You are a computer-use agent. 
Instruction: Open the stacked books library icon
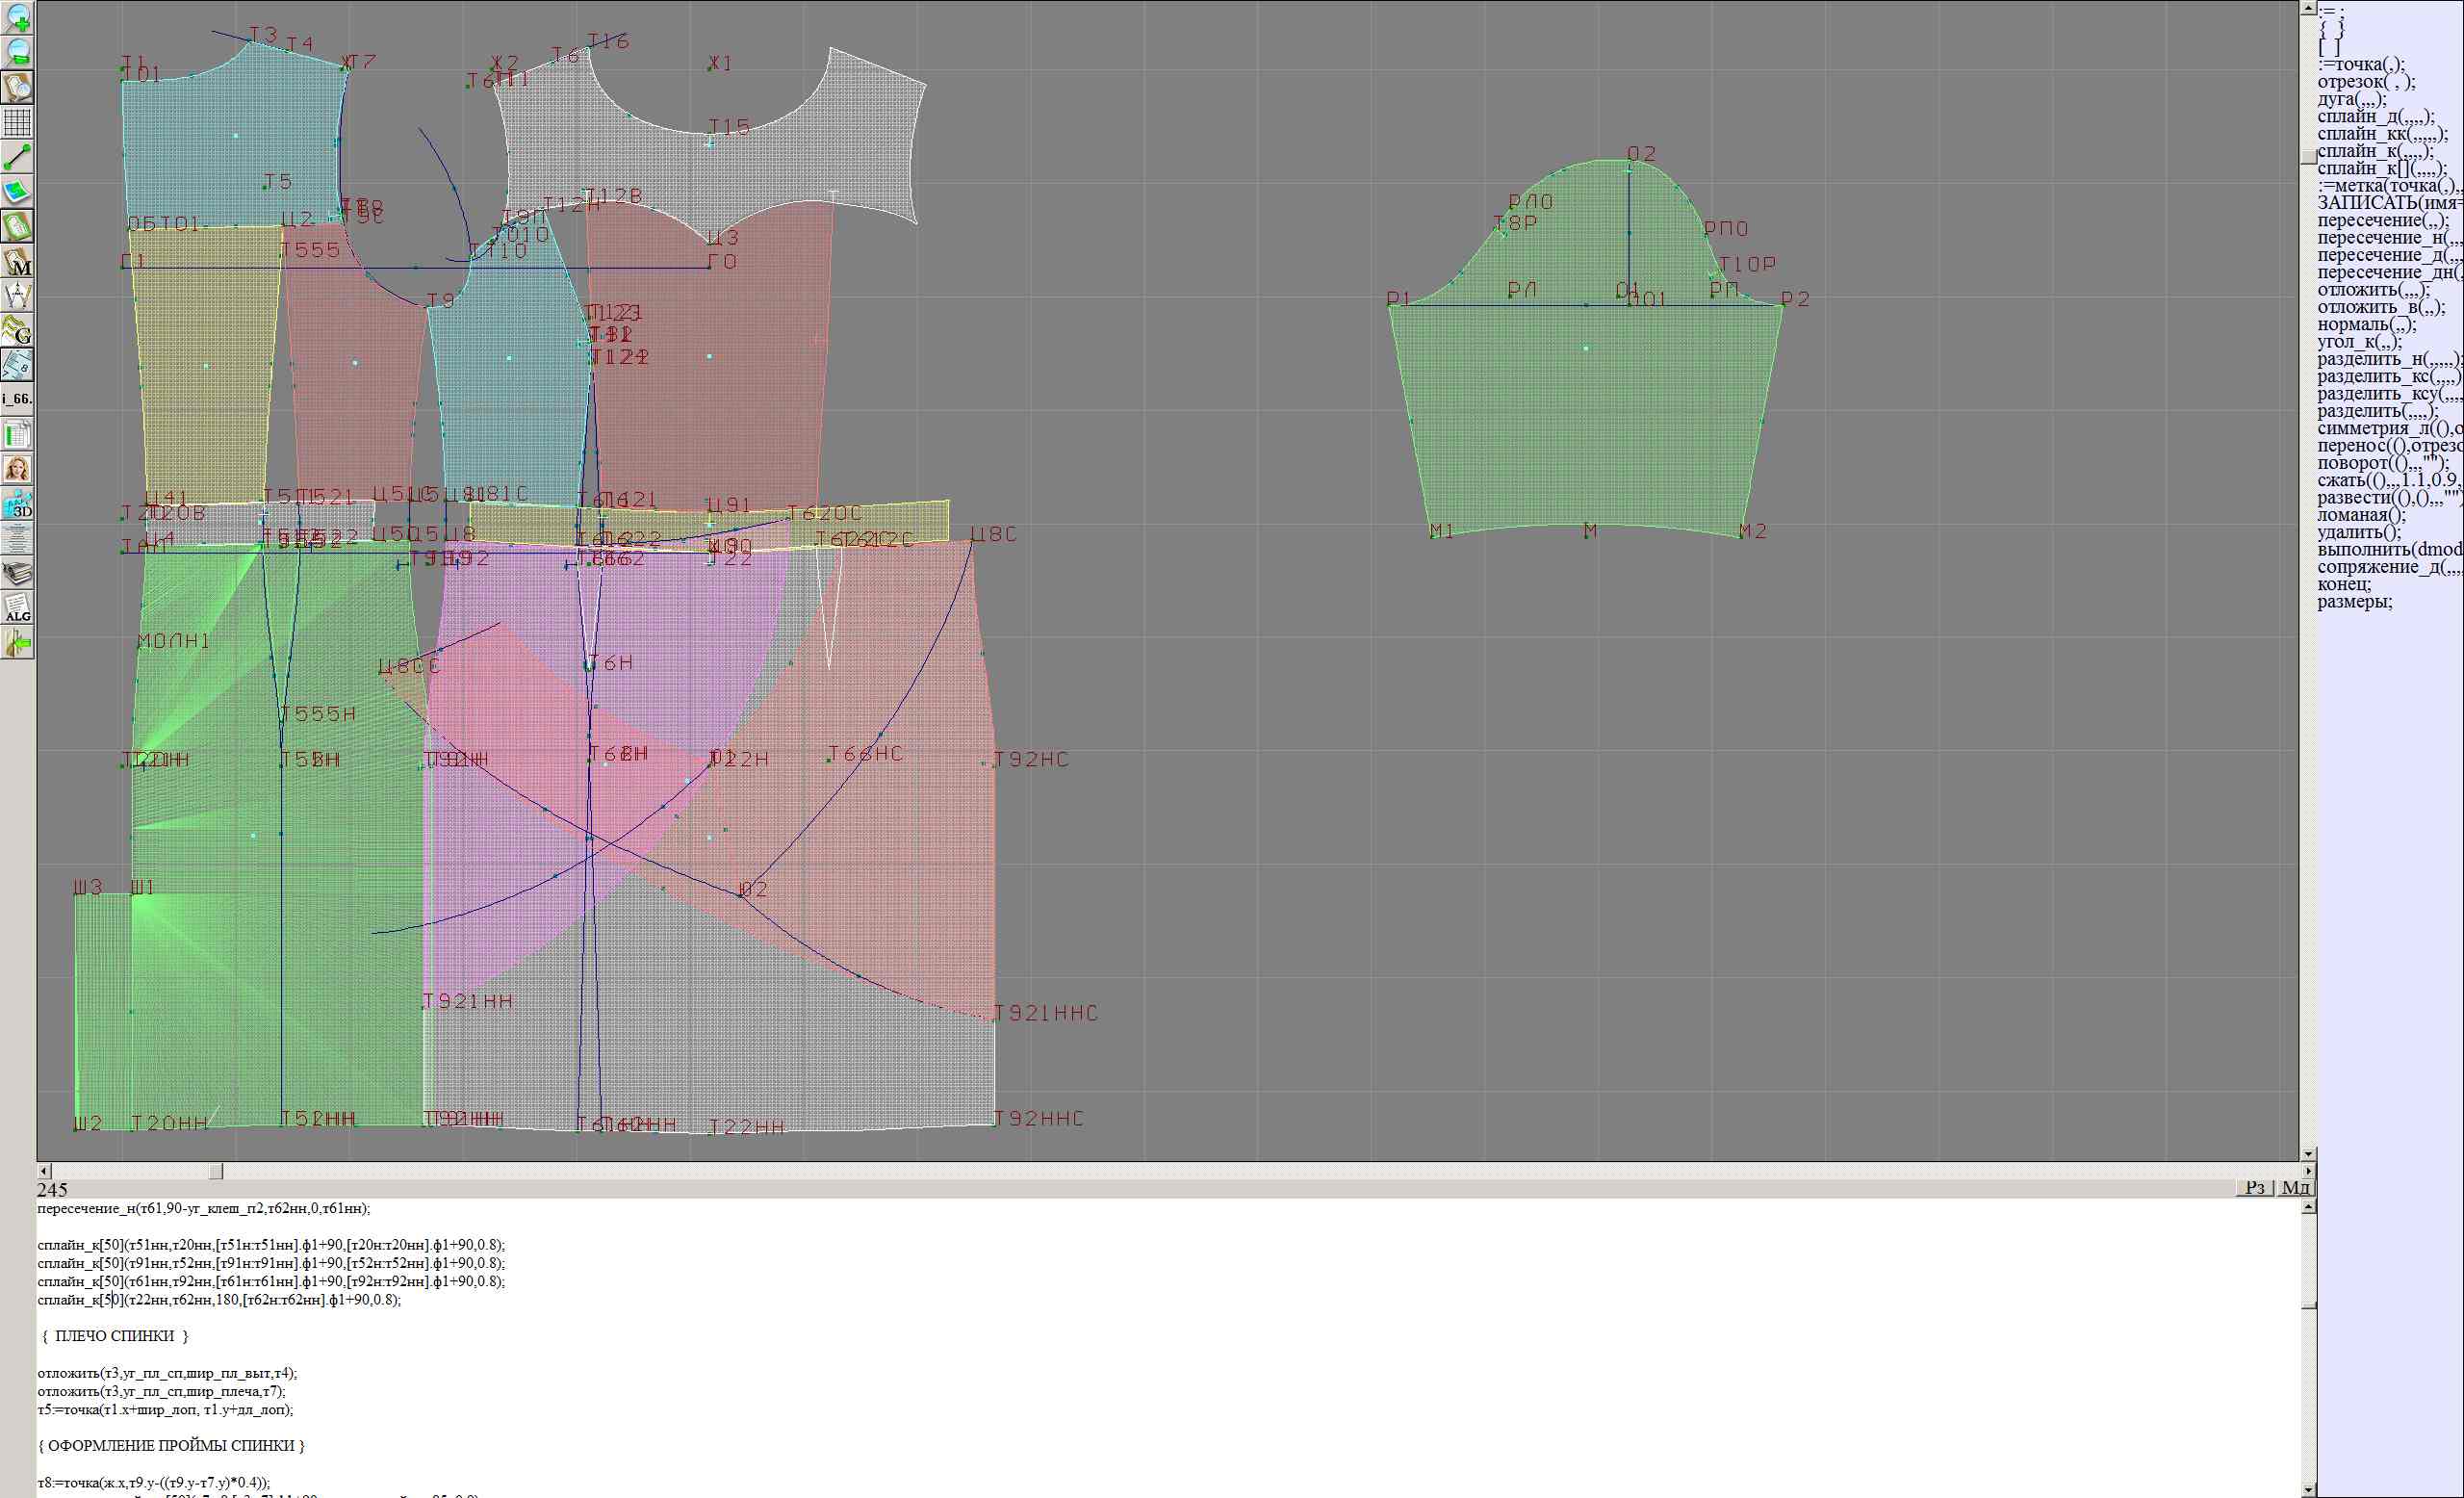(x=17, y=573)
